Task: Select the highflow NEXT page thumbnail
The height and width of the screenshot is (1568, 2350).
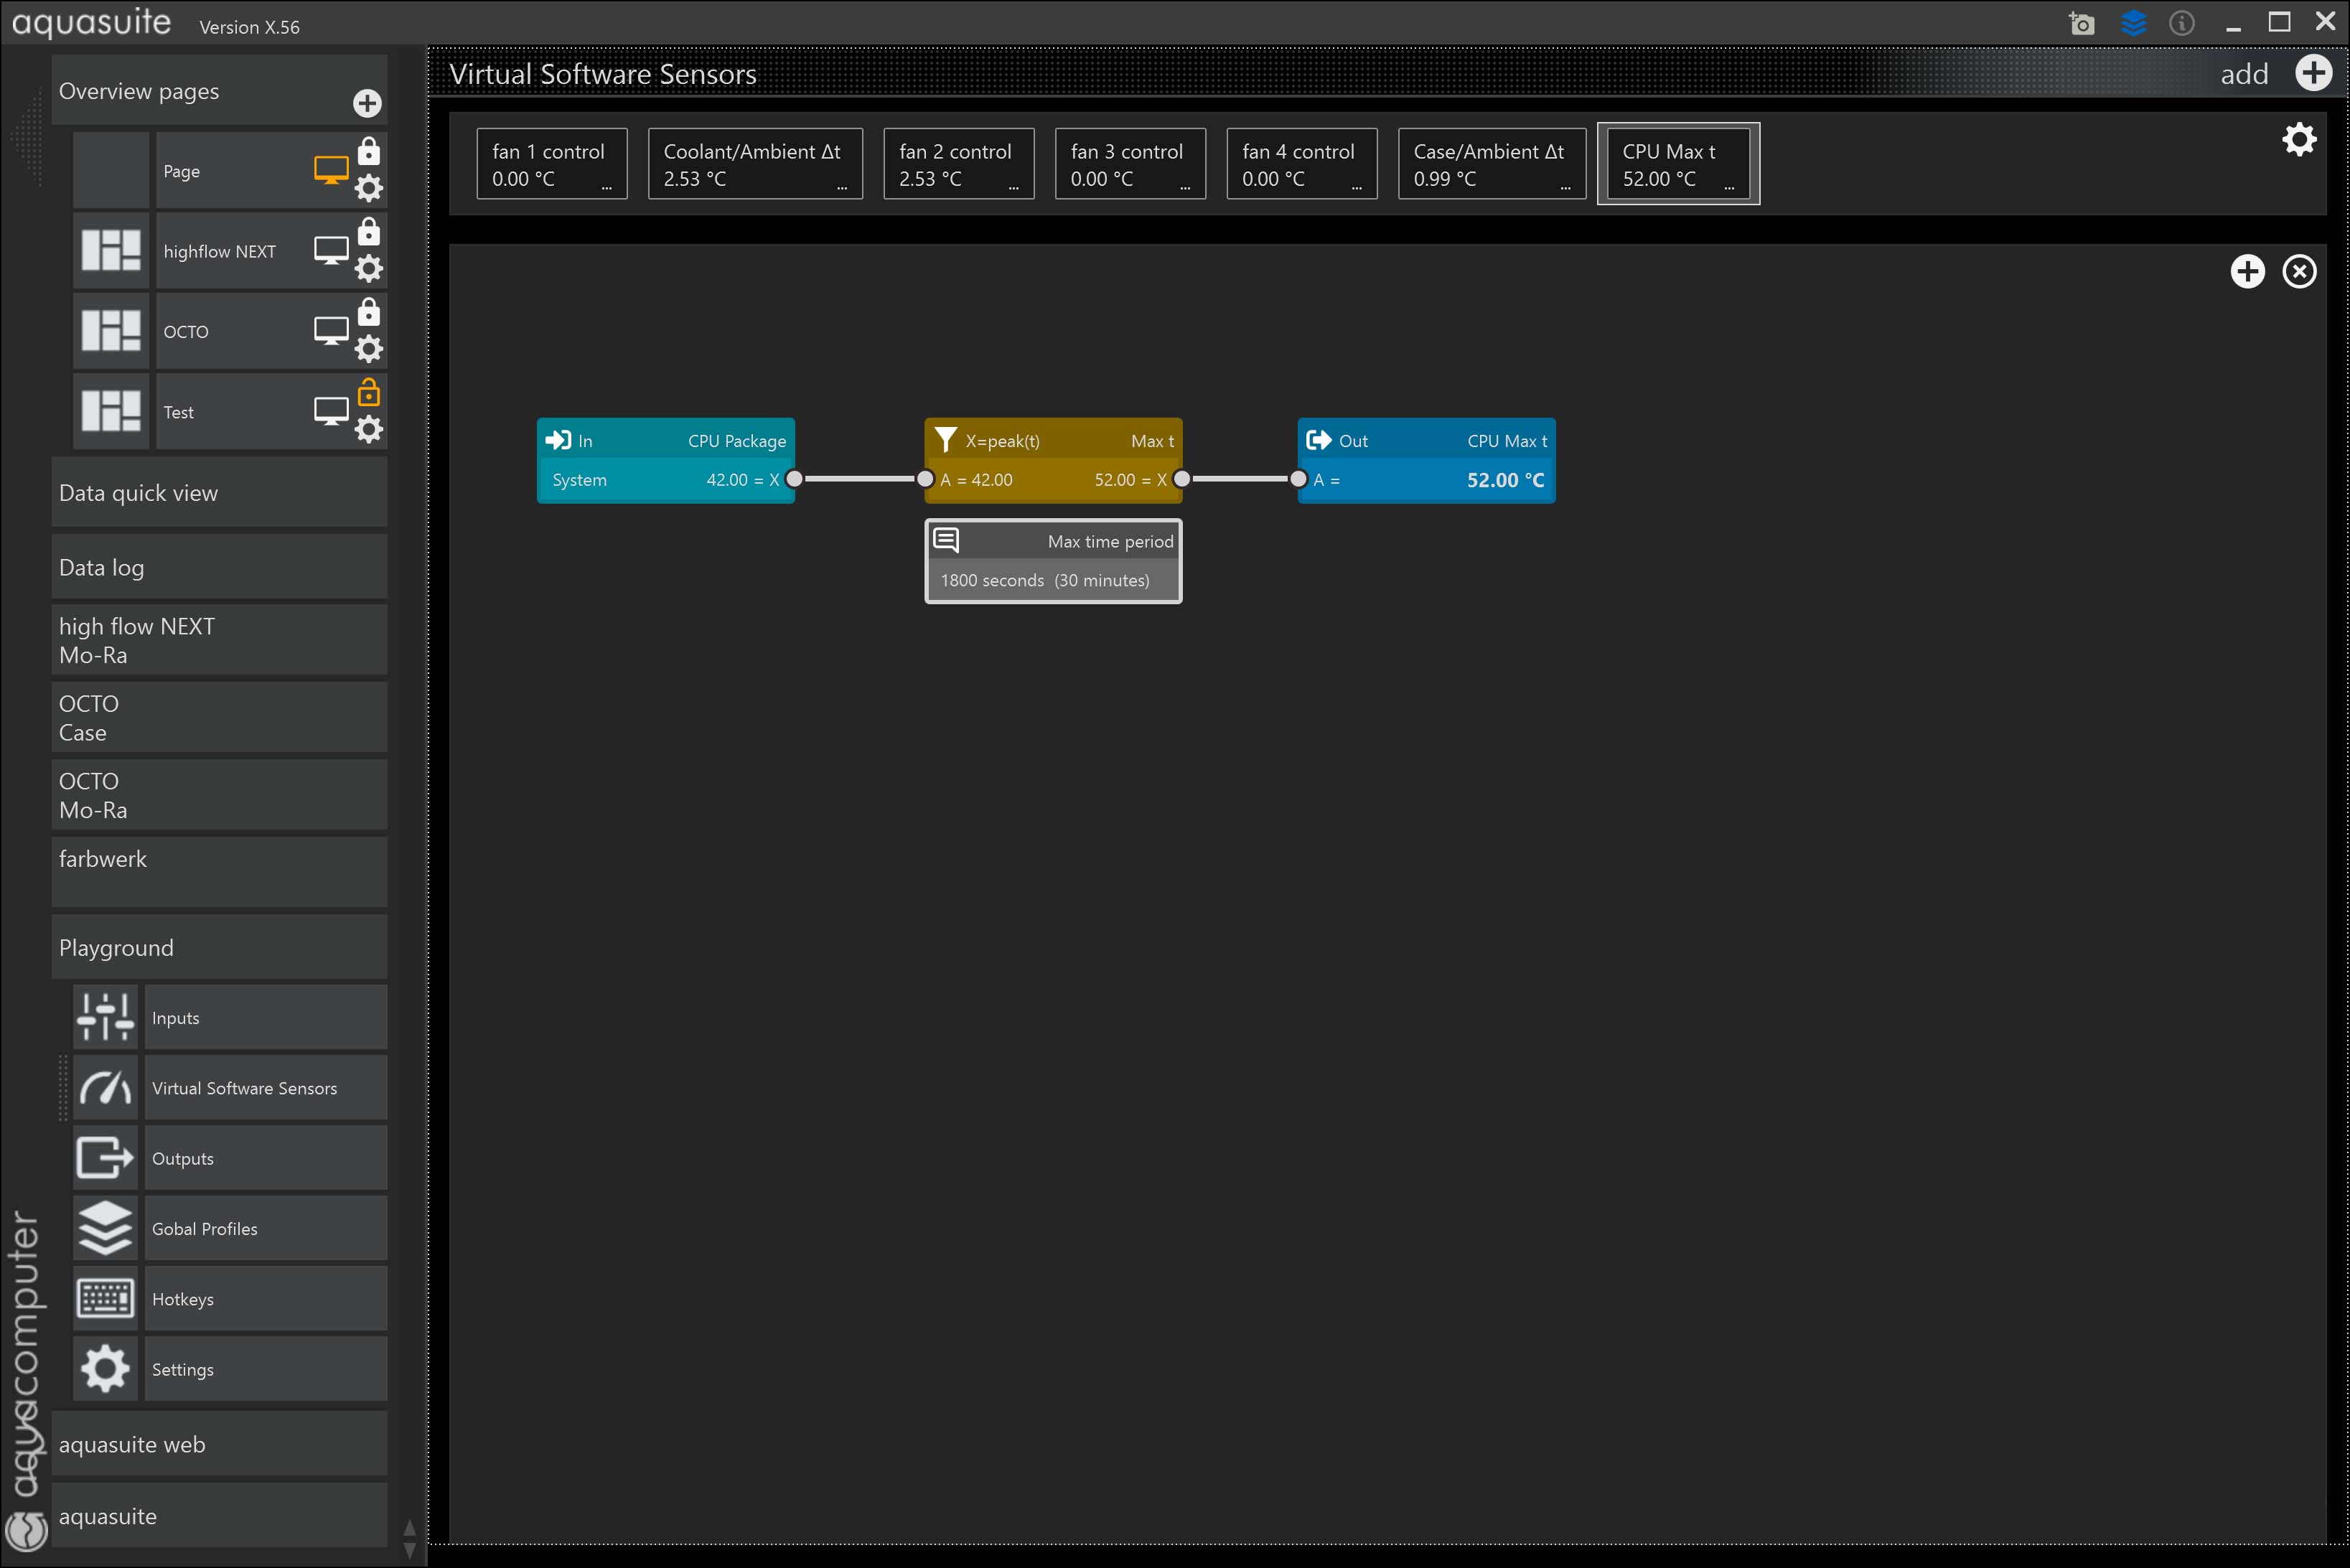Action: pyautogui.click(x=111, y=251)
